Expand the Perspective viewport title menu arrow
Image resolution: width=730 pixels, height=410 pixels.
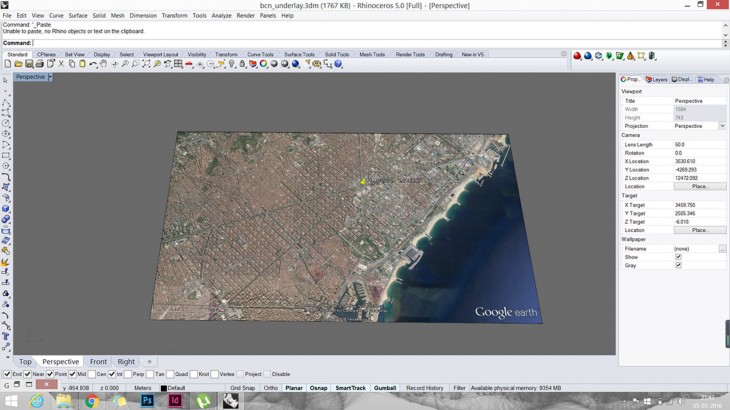pyautogui.click(x=50, y=77)
